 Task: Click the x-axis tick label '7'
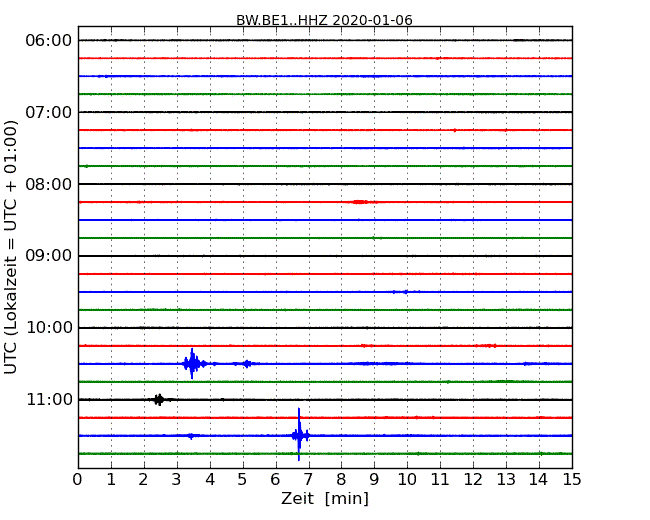point(308,480)
